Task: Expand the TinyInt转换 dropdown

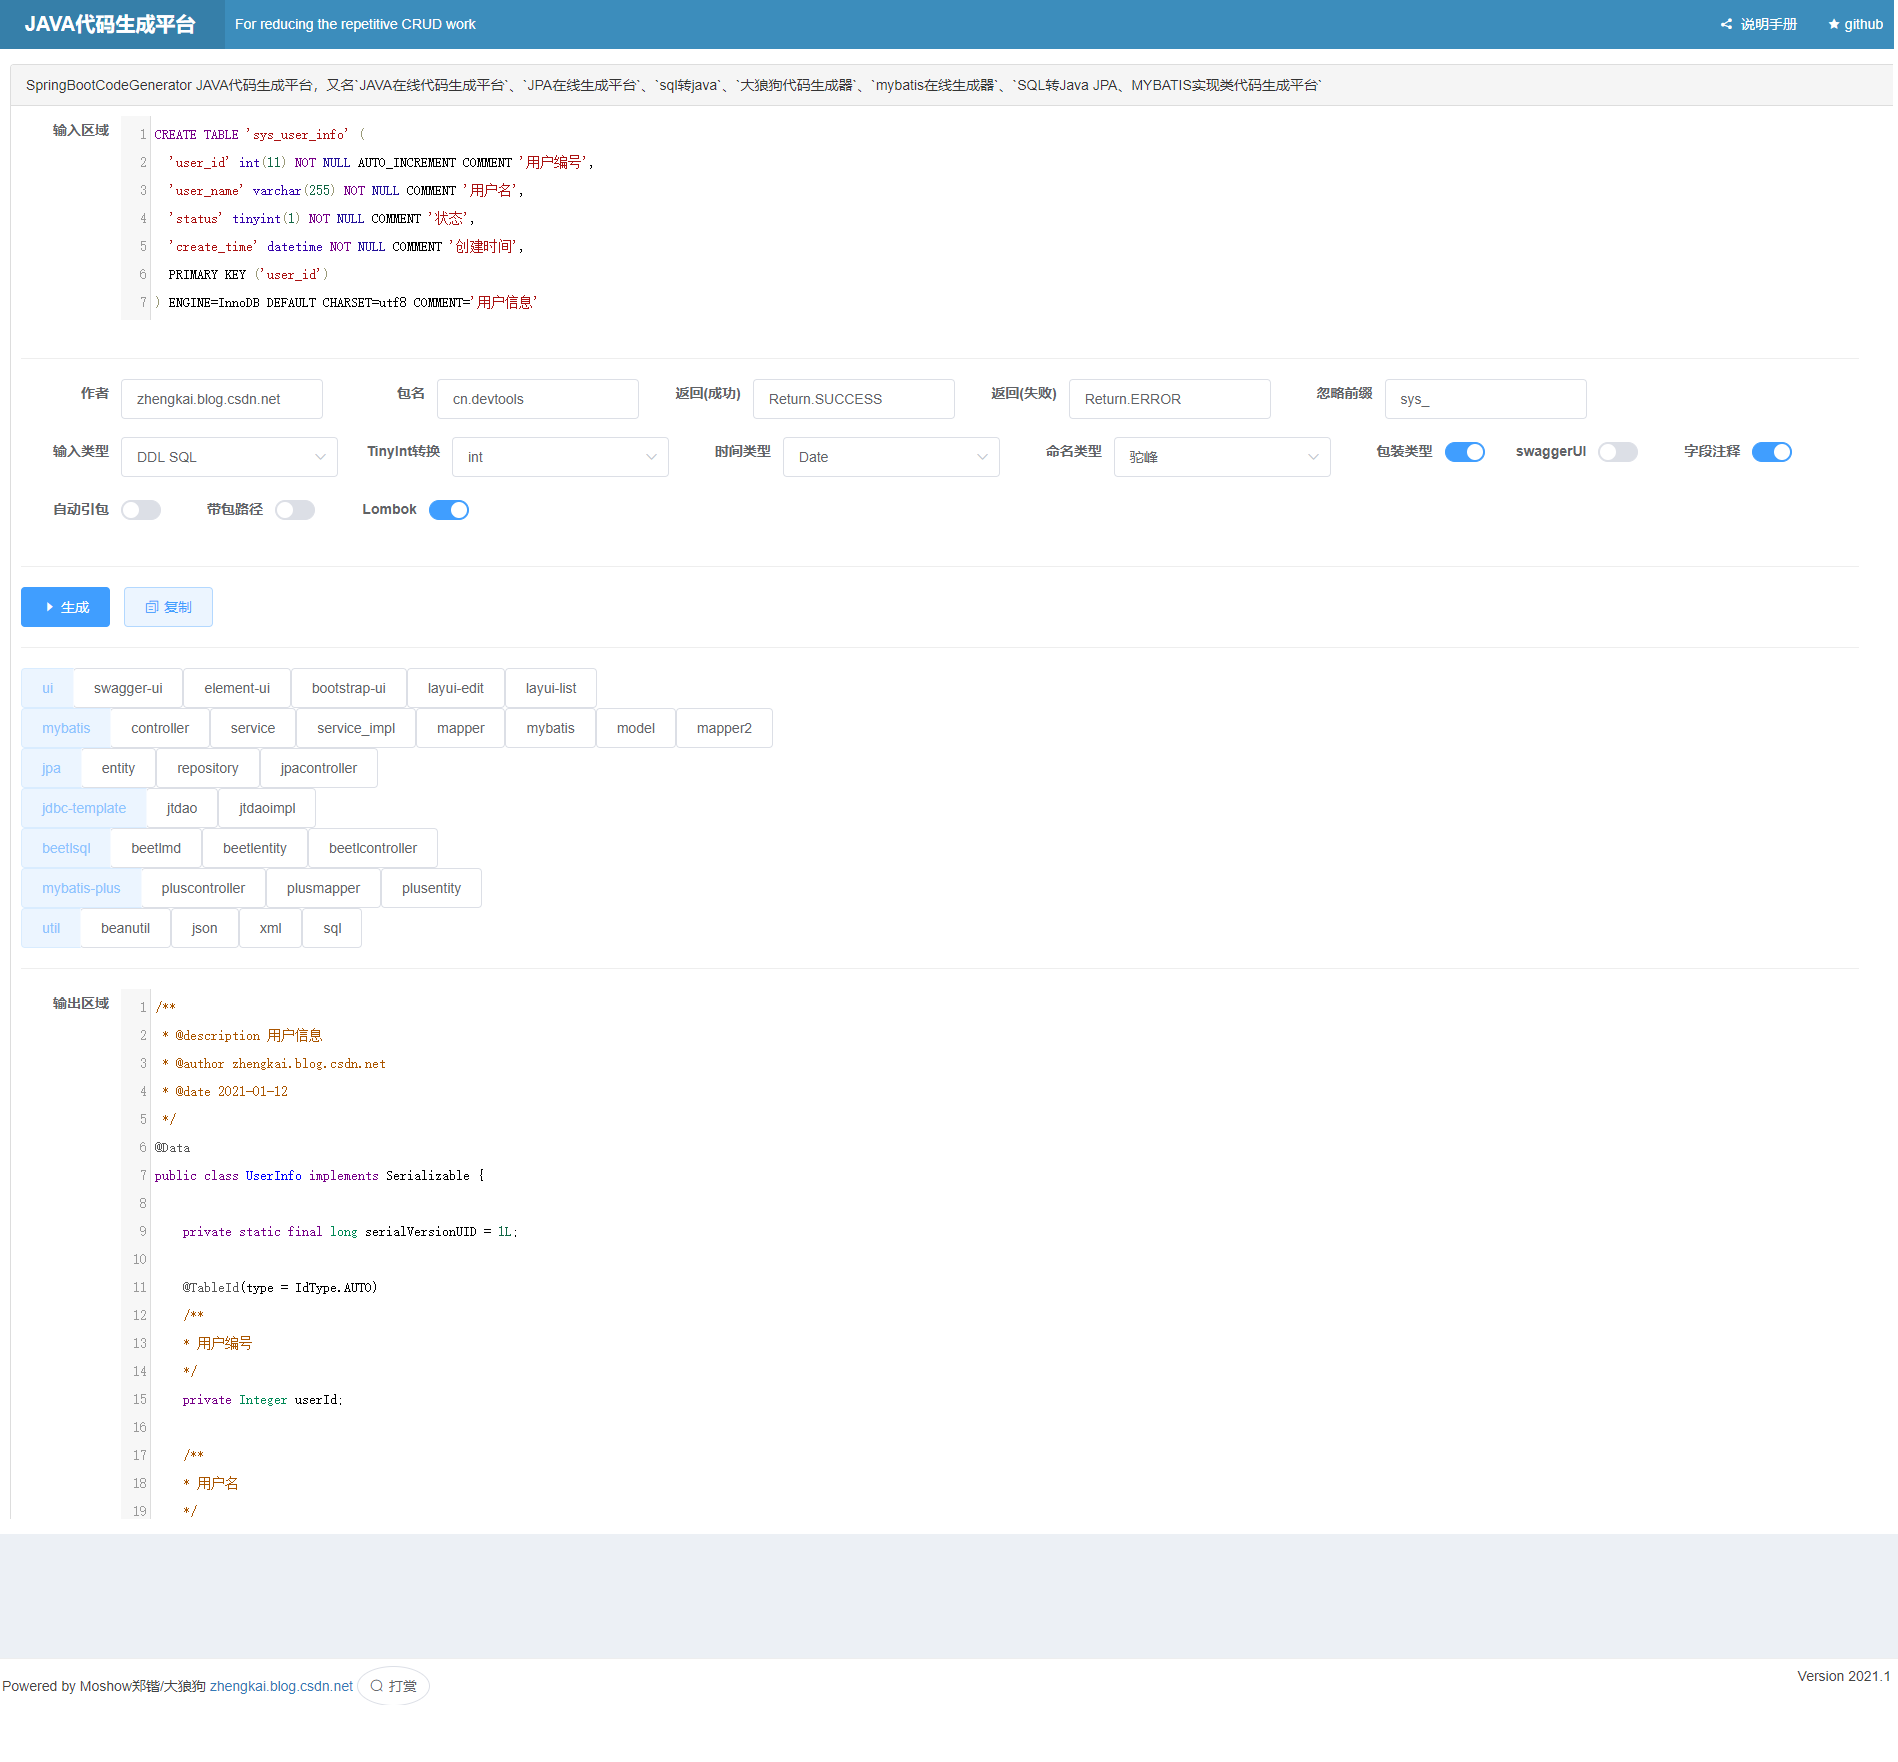Action: coord(560,457)
